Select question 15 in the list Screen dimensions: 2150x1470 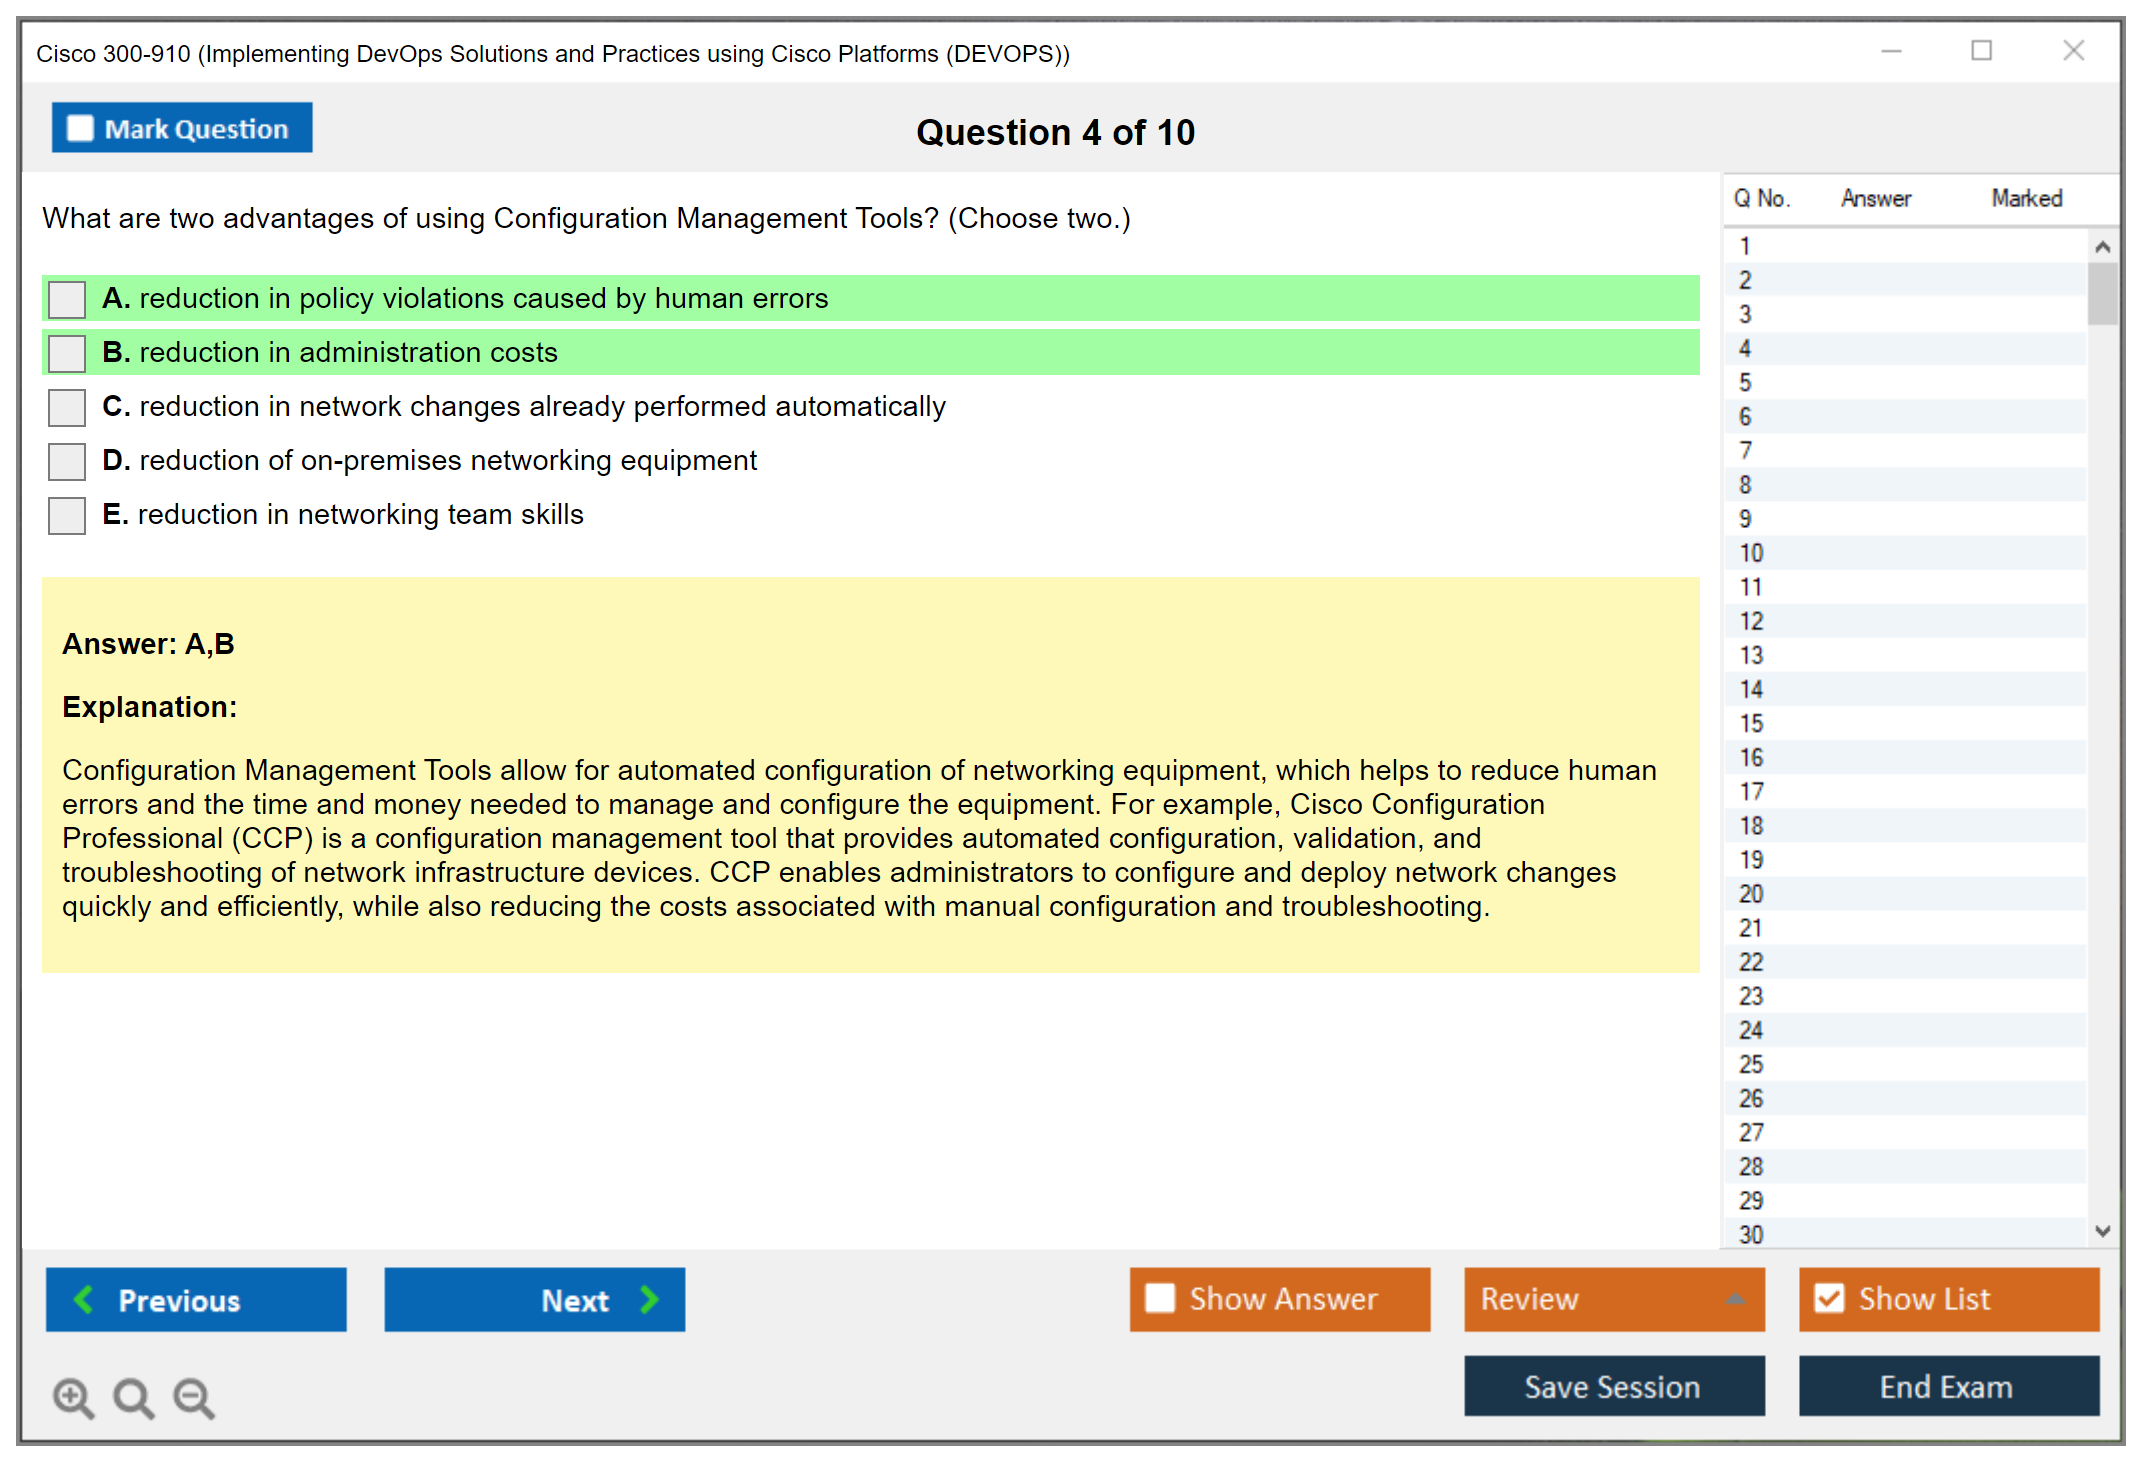1751,724
